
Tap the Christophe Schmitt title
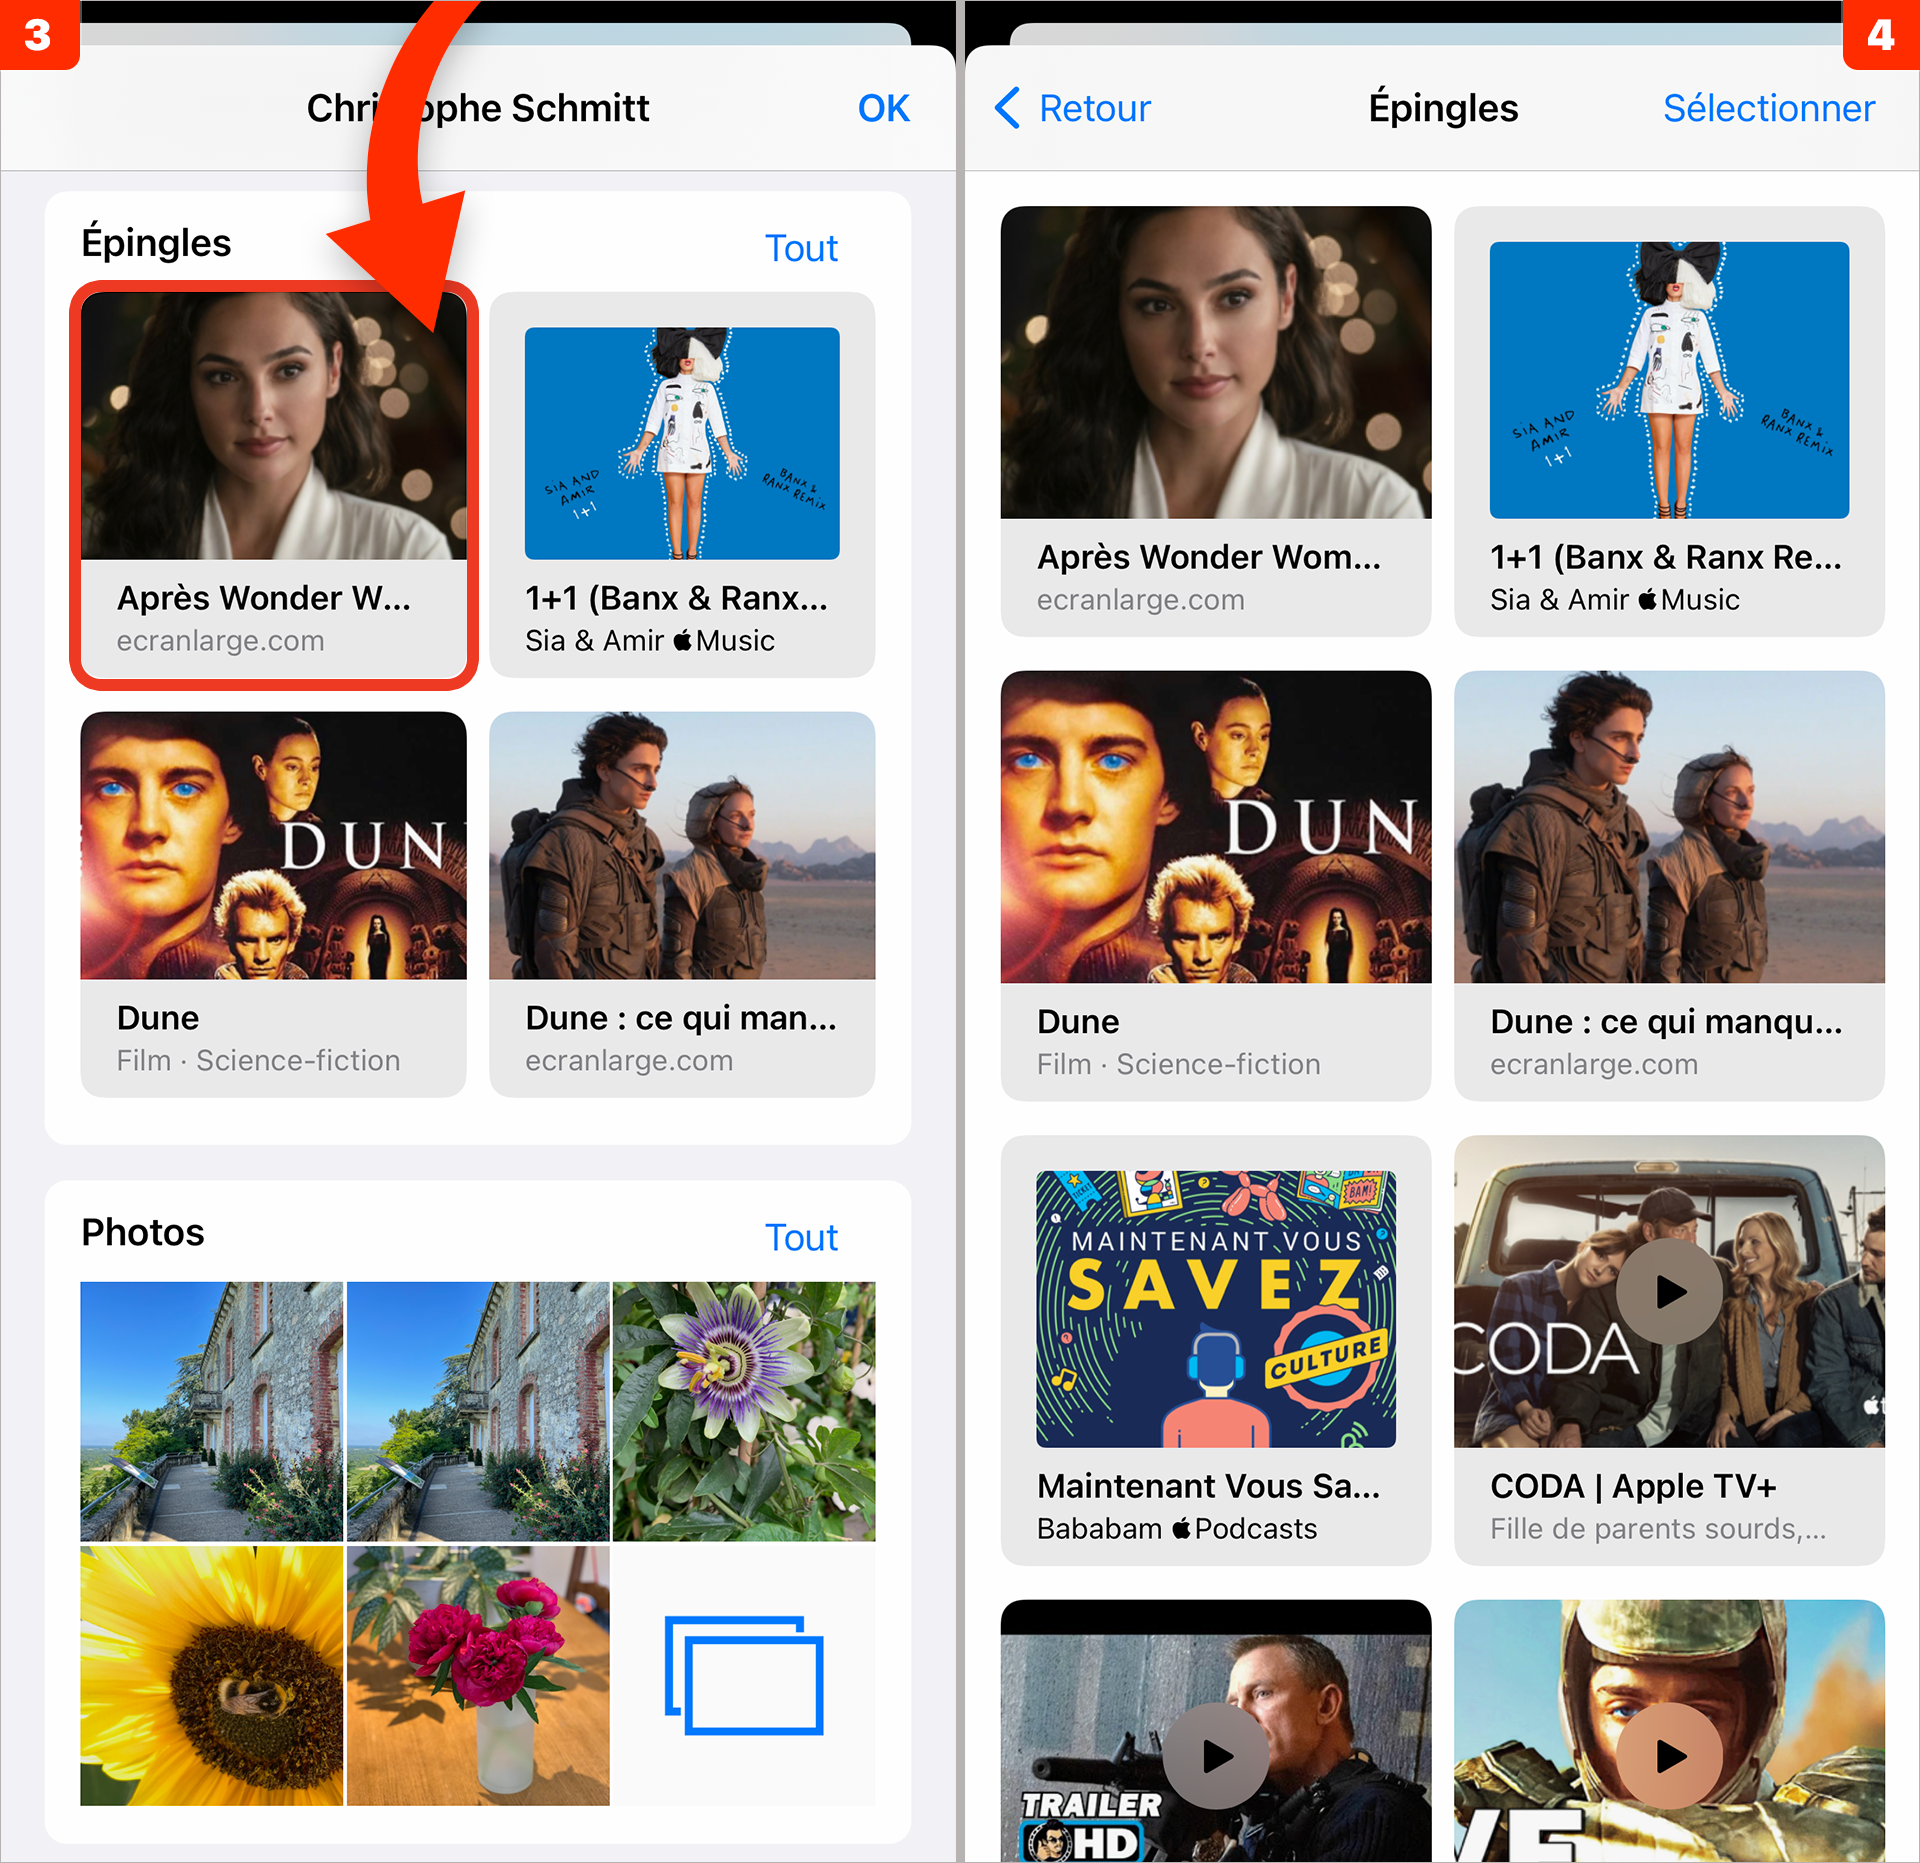(x=478, y=108)
